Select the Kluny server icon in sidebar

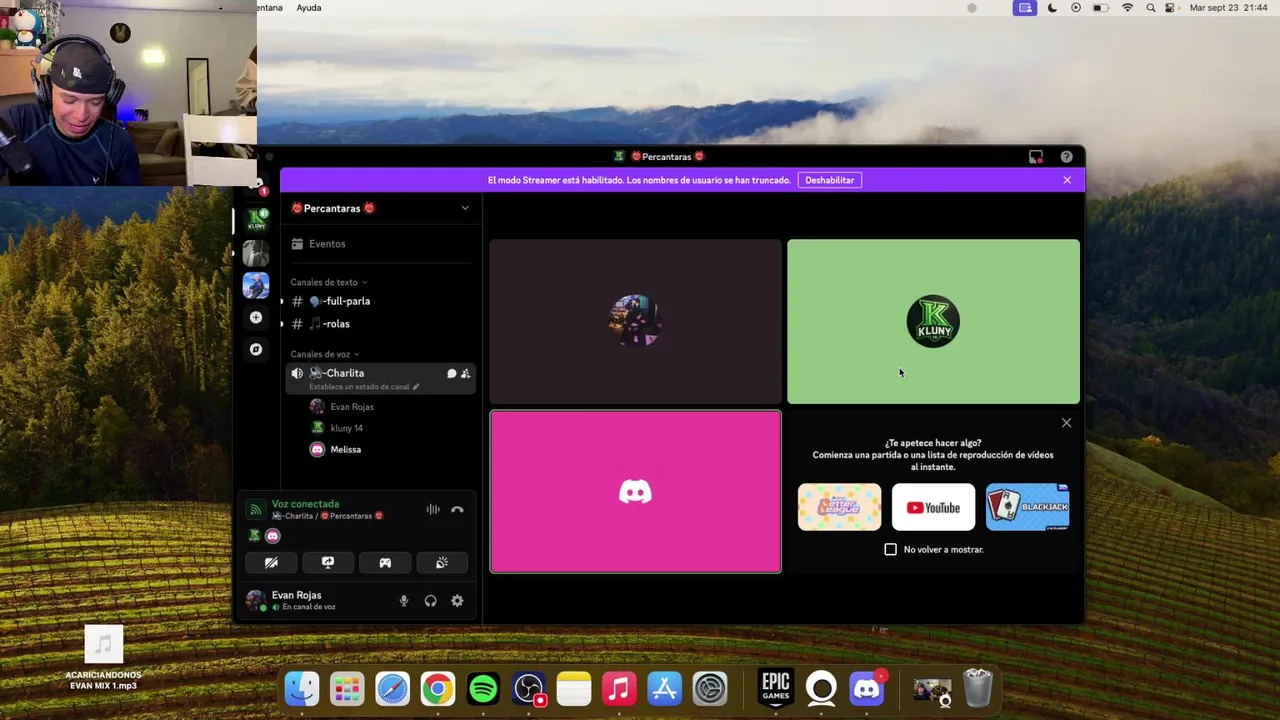(257, 221)
